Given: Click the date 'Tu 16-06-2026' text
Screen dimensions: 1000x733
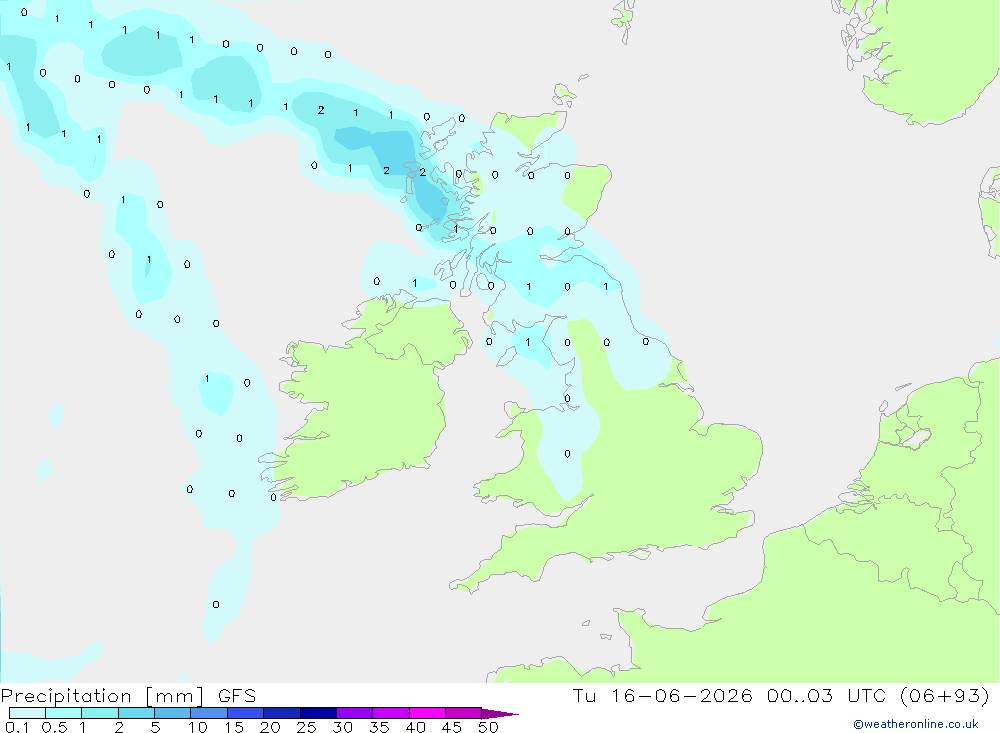Looking at the screenshot, I should click(x=663, y=695).
